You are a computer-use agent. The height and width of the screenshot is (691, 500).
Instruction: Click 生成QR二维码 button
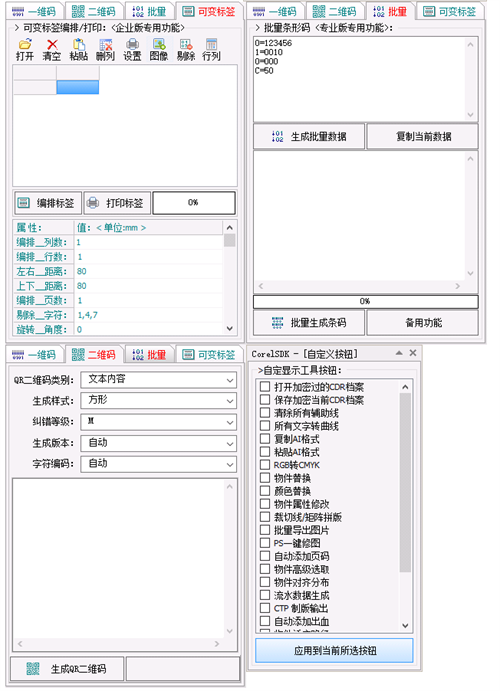(67, 669)
